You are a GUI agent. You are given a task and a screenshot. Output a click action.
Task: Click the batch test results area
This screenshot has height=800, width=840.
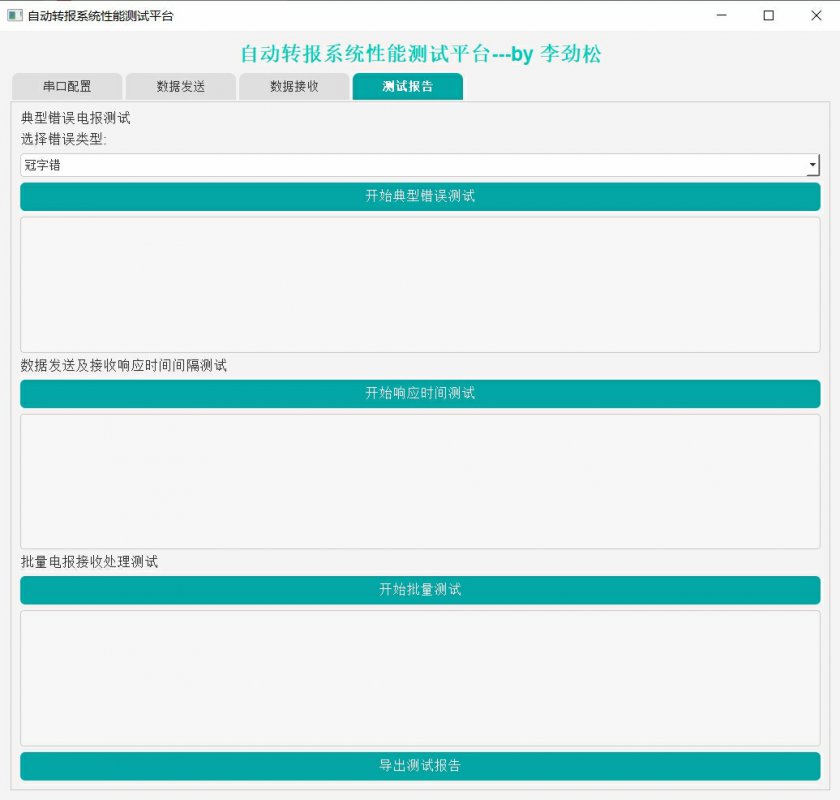(x=420, y=676)
